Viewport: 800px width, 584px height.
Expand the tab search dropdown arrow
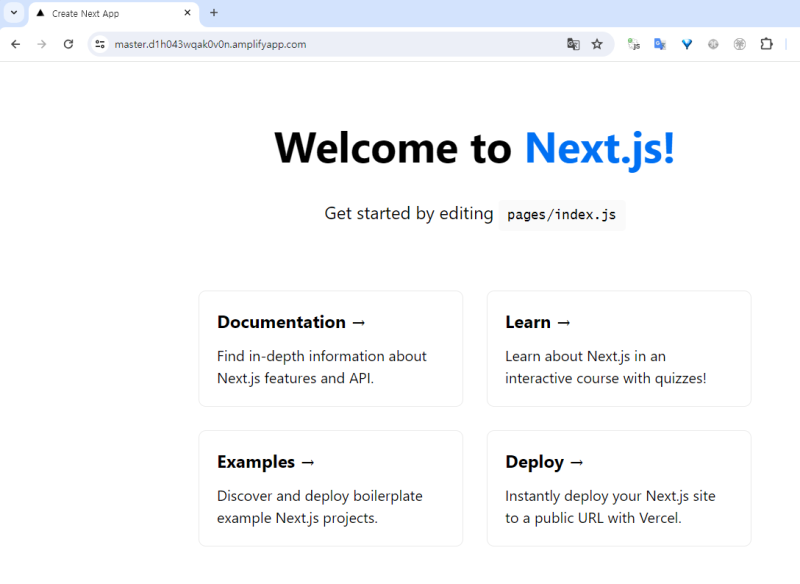(x=14, y=13)
